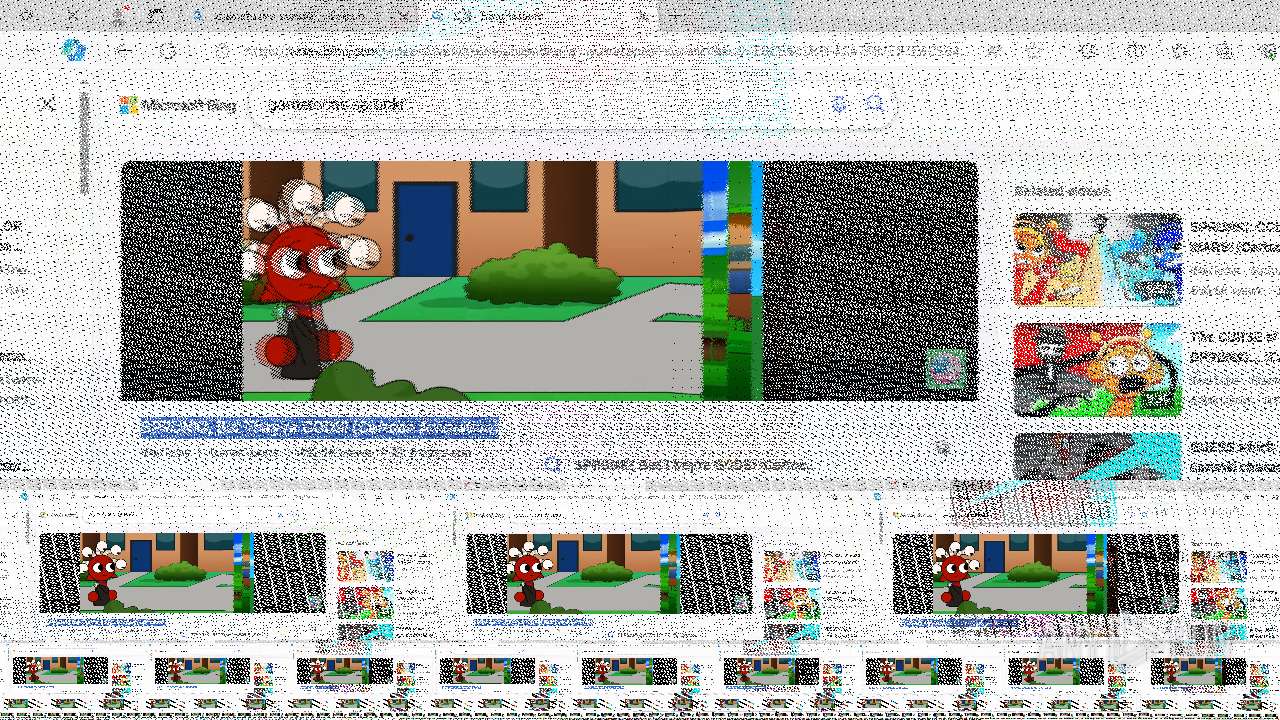This screenshot has height=720, width=1280.
Task: Reload the page with the refresh icon
Action: click(x=167, y=50)
